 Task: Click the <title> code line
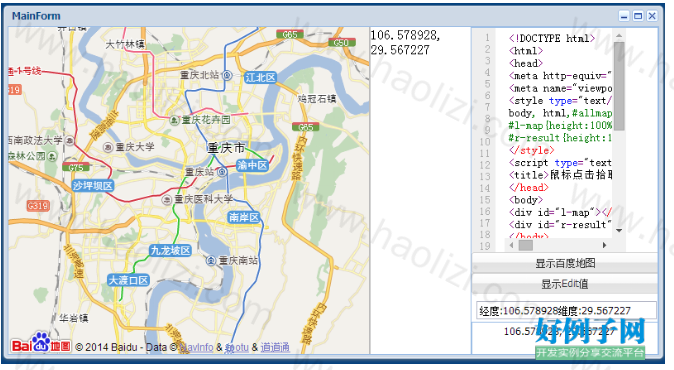point(560,175)
